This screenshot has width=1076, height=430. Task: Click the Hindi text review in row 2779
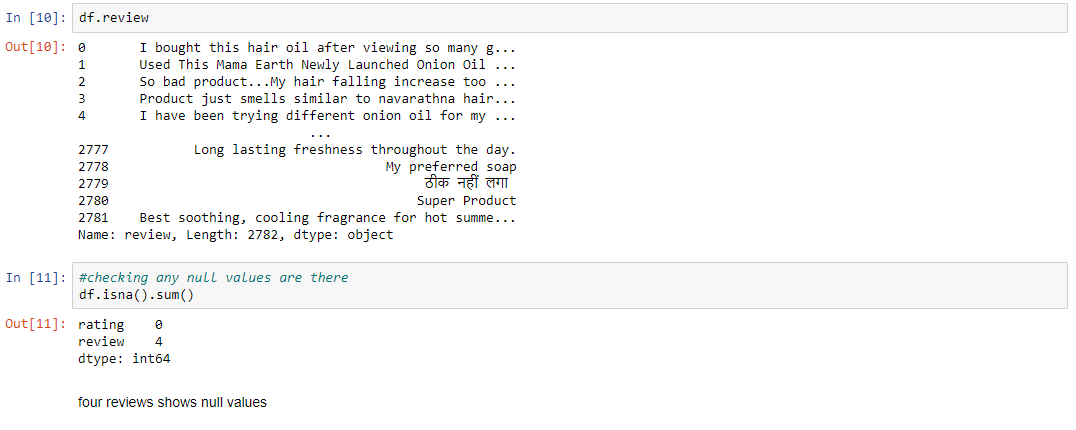[x=467, y=183]
